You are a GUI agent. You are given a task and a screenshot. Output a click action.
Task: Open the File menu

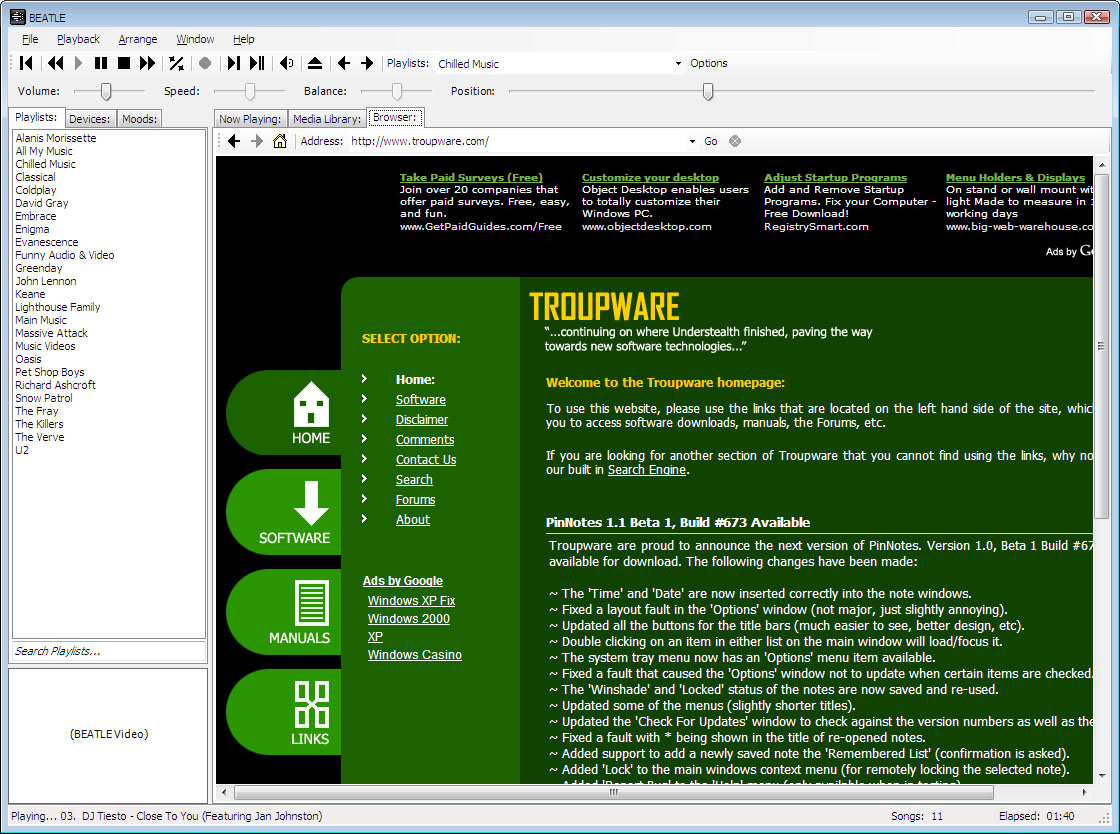30,39
